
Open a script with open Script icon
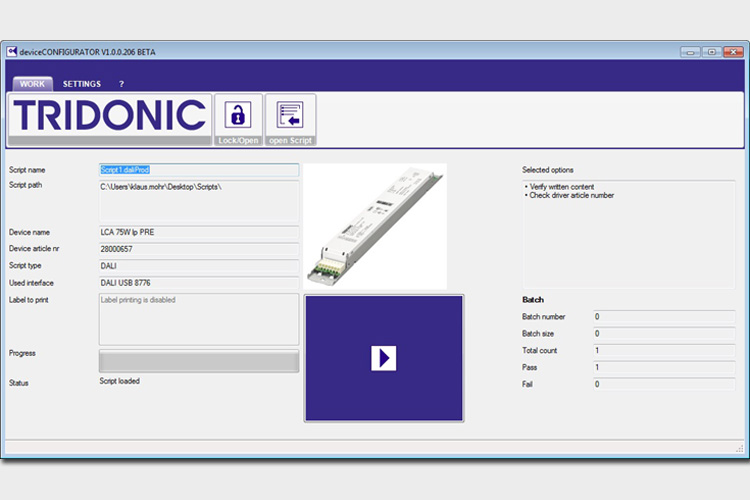290,120
